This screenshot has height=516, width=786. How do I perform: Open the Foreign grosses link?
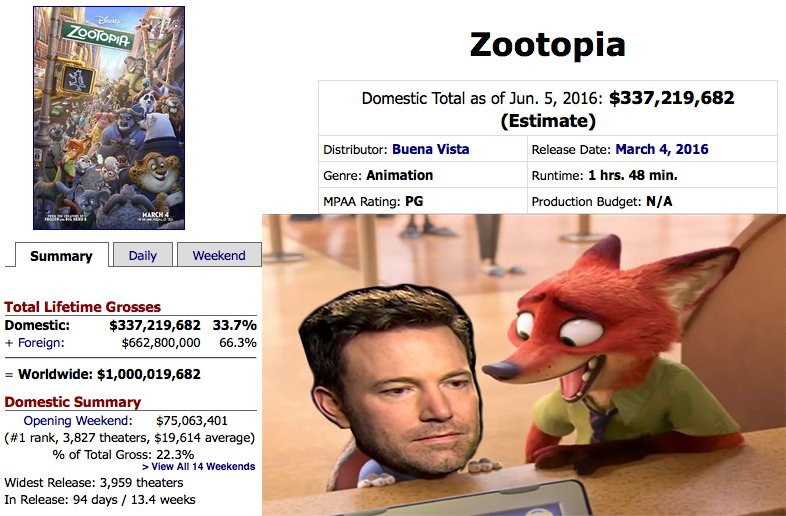coord(41,342)
